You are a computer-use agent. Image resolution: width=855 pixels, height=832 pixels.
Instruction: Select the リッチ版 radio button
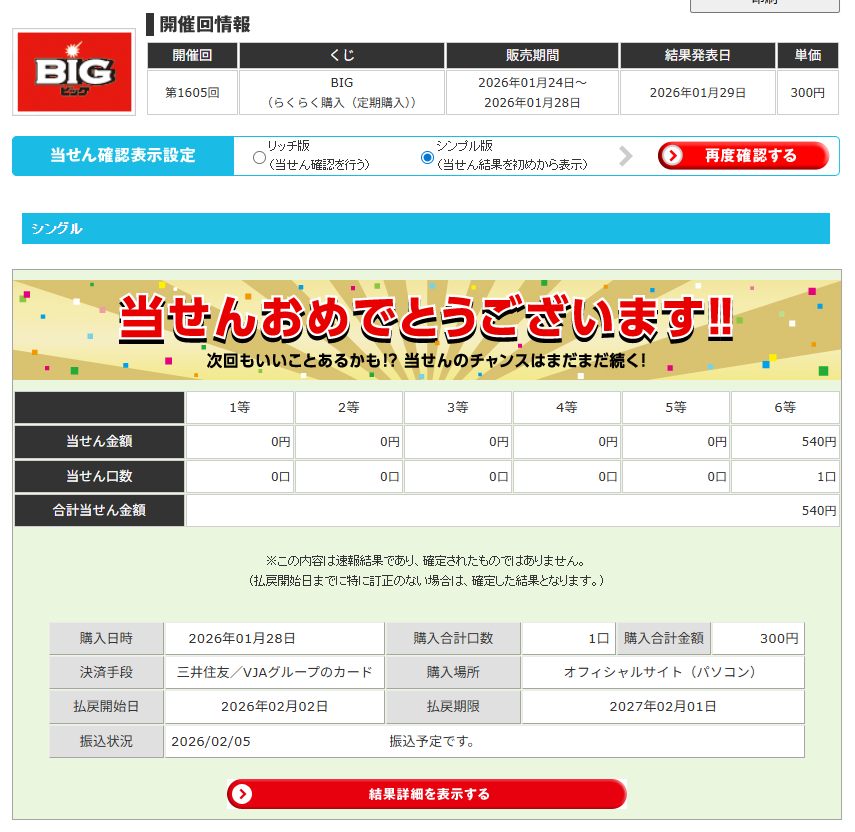[259, 157]
